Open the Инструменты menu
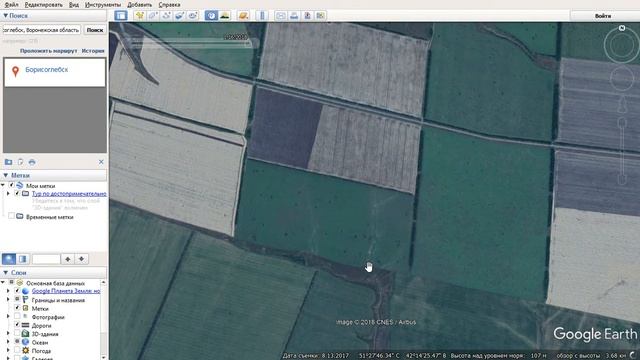Screen dimensions: 640x360 coord(103,4)
